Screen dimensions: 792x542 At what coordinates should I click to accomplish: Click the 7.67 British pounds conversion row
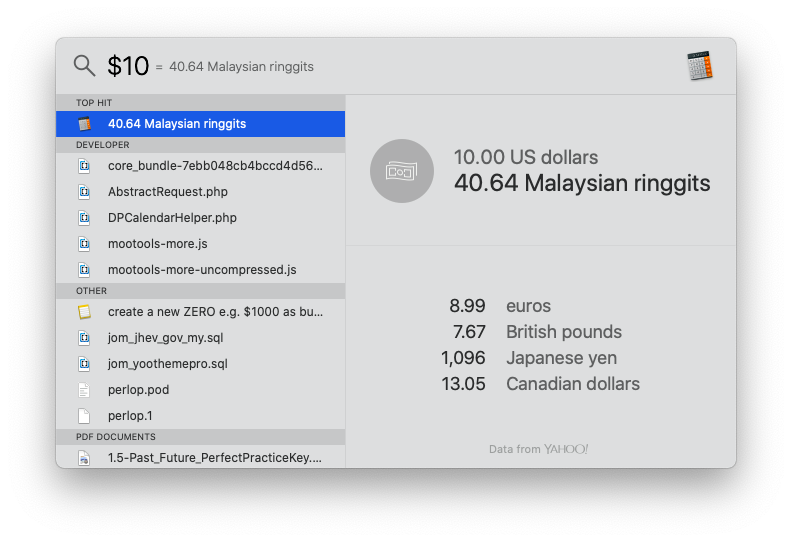[537, 332]
